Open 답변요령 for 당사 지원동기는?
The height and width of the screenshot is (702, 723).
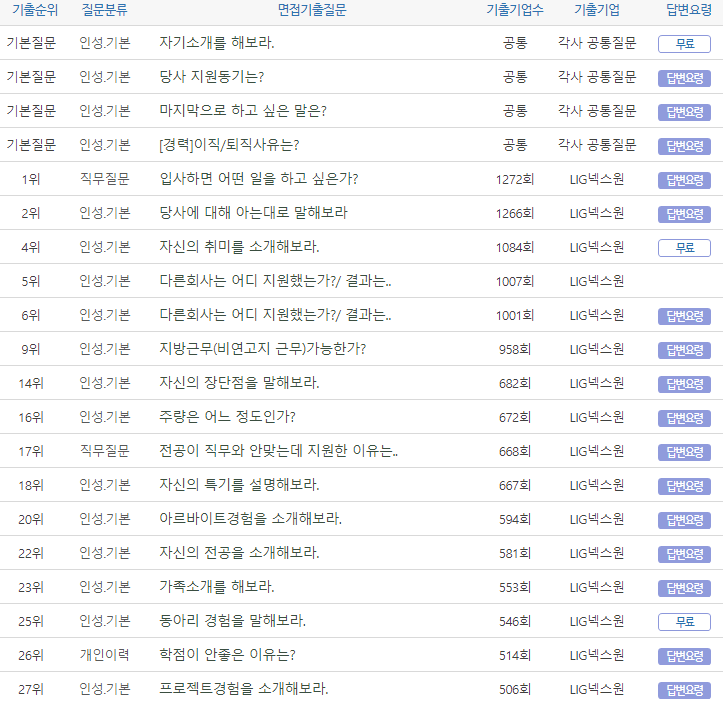[x=684, y=78]
